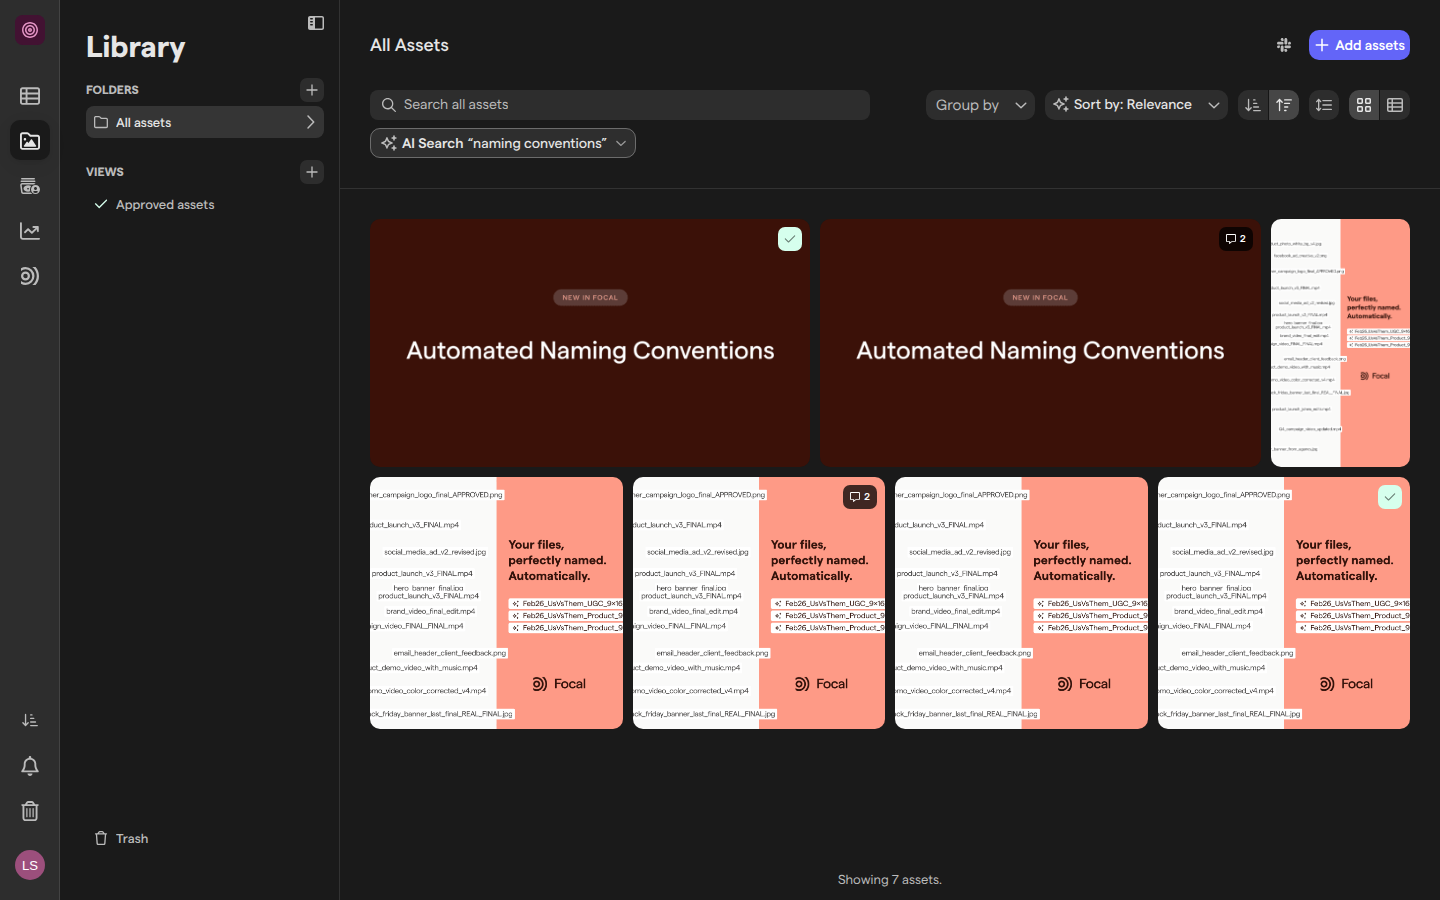The width and height of the screenshot is (1440, 900).
Task: Open the LS user avatar menu
Action: (30, 865)
